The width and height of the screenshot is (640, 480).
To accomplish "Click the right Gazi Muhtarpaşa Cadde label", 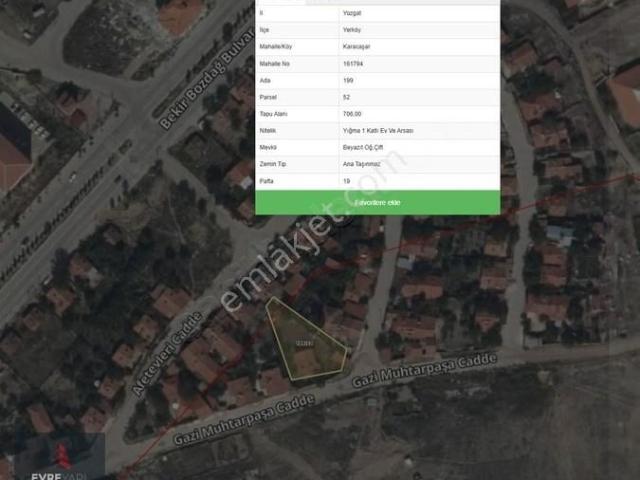I will pyautogui.click(x=424, y=371).
